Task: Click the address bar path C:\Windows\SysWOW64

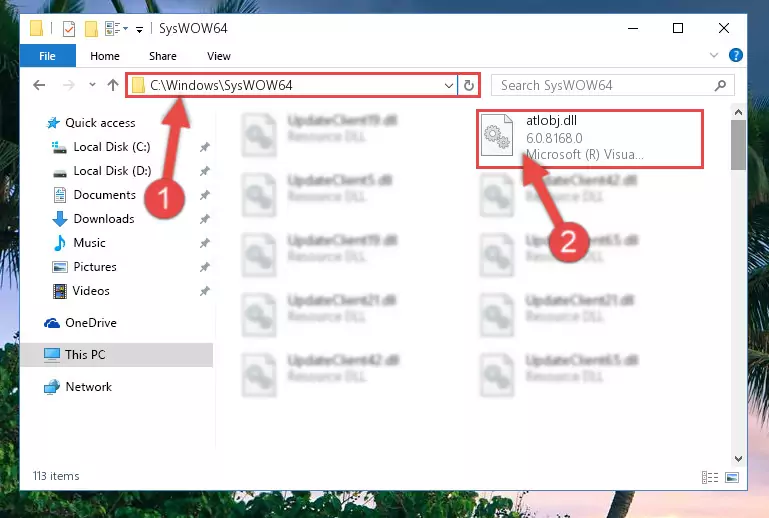Action: click(x=221, y=85)
